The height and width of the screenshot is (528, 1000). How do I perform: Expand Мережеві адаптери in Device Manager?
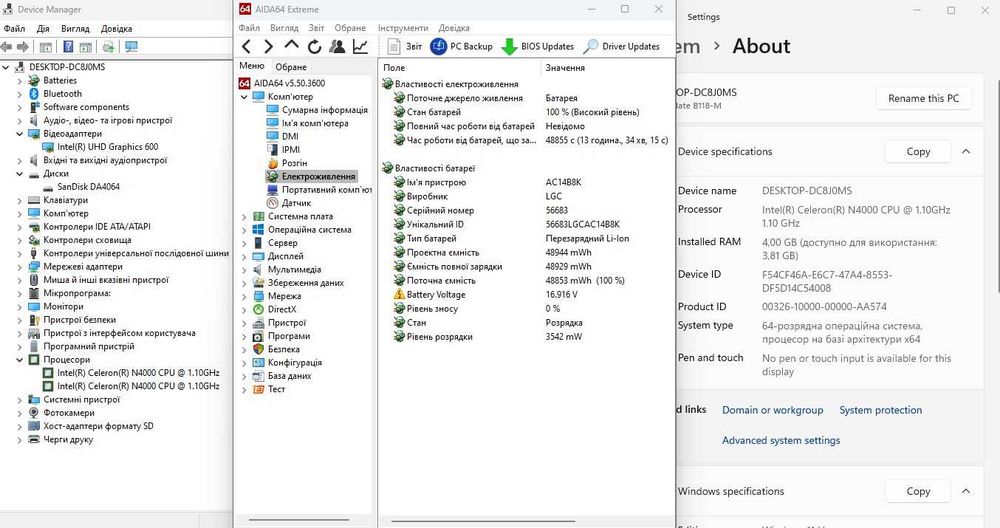click(19, 267)
